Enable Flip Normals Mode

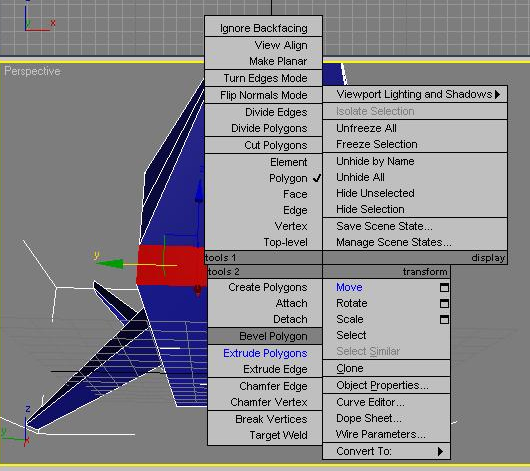point(264,95)
